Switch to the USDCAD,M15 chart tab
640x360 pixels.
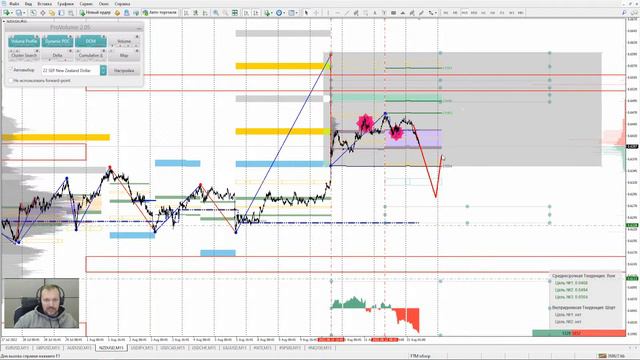pyautogui.click(x=172, y=348)
